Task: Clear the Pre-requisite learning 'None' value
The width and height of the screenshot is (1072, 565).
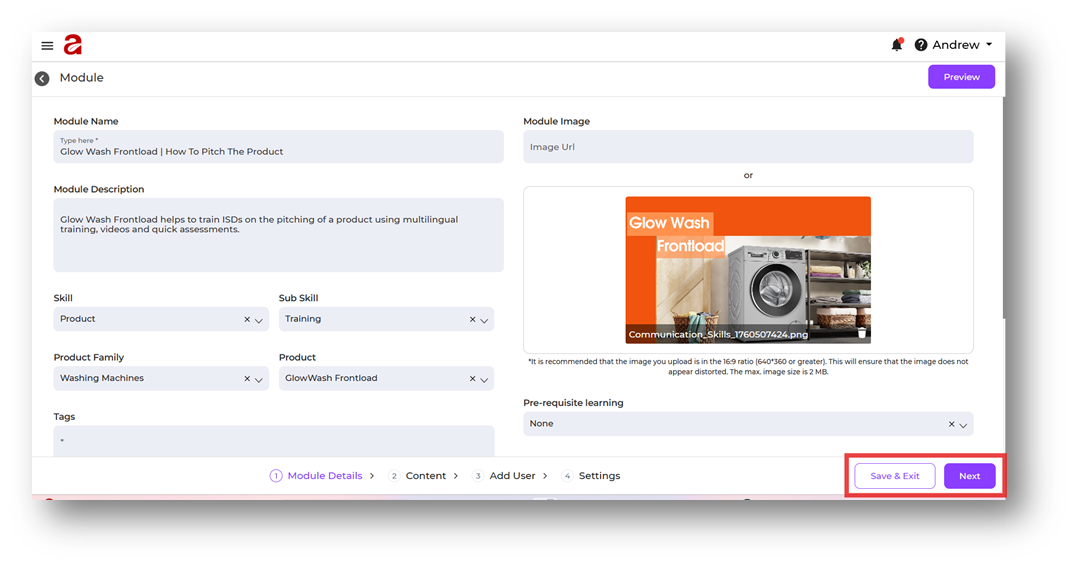Action: point(951,424)
